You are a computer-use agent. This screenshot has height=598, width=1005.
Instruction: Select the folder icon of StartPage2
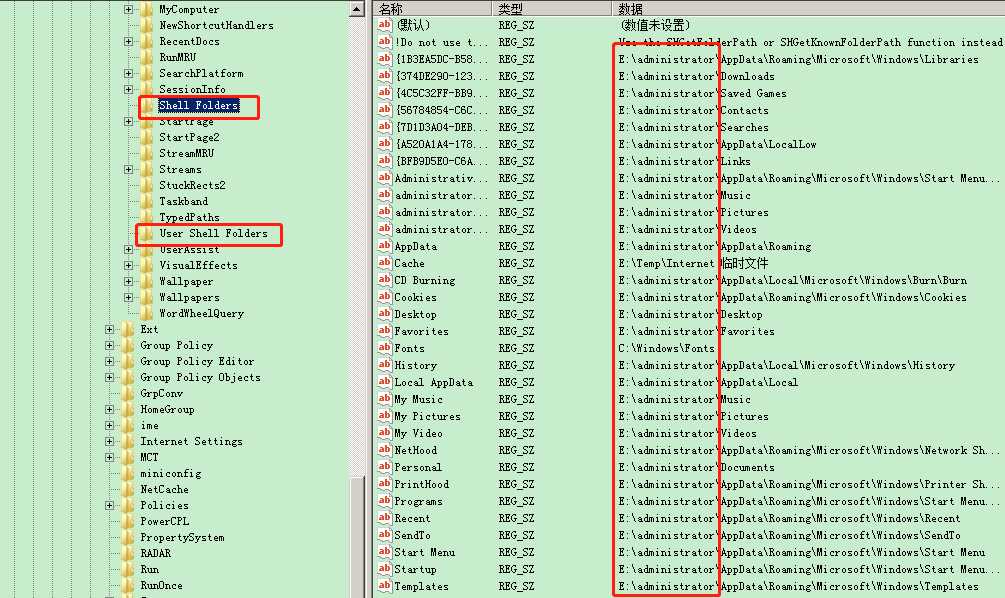[147, 137]
